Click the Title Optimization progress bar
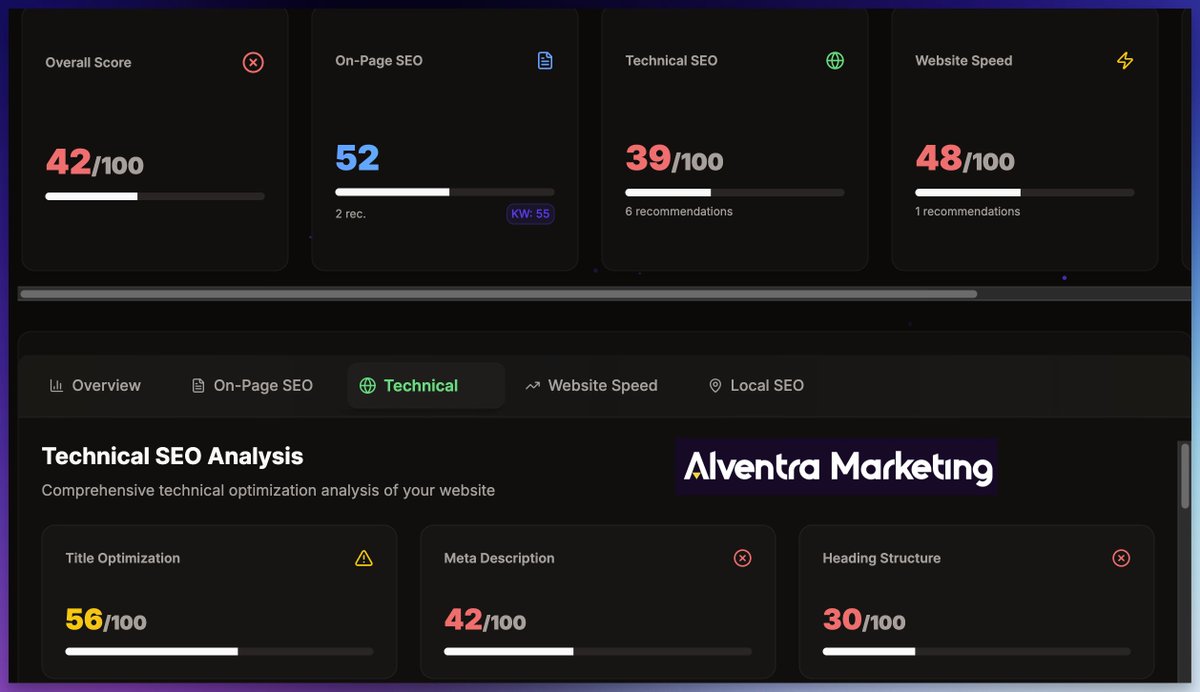The image size is (1200, 692). tap(219, 651)
